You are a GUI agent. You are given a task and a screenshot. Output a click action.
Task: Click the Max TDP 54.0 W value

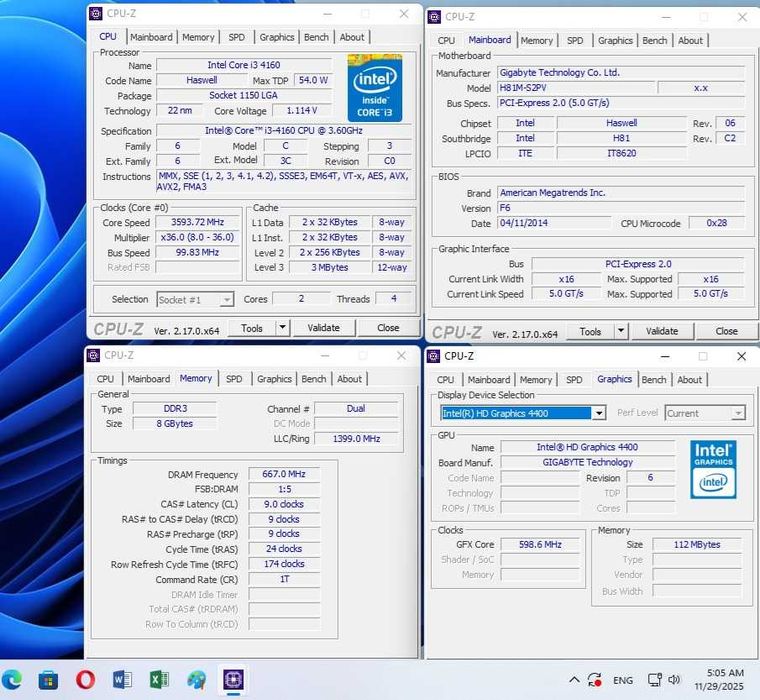tap(313, 80)
